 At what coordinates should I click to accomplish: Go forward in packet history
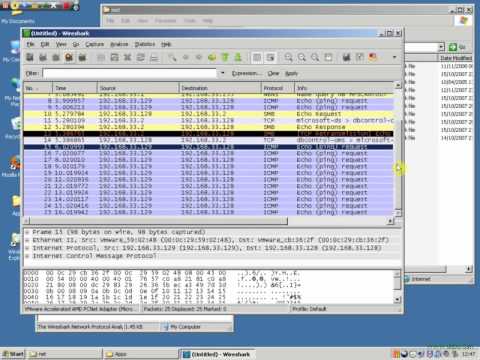click(x=199, y=57)
